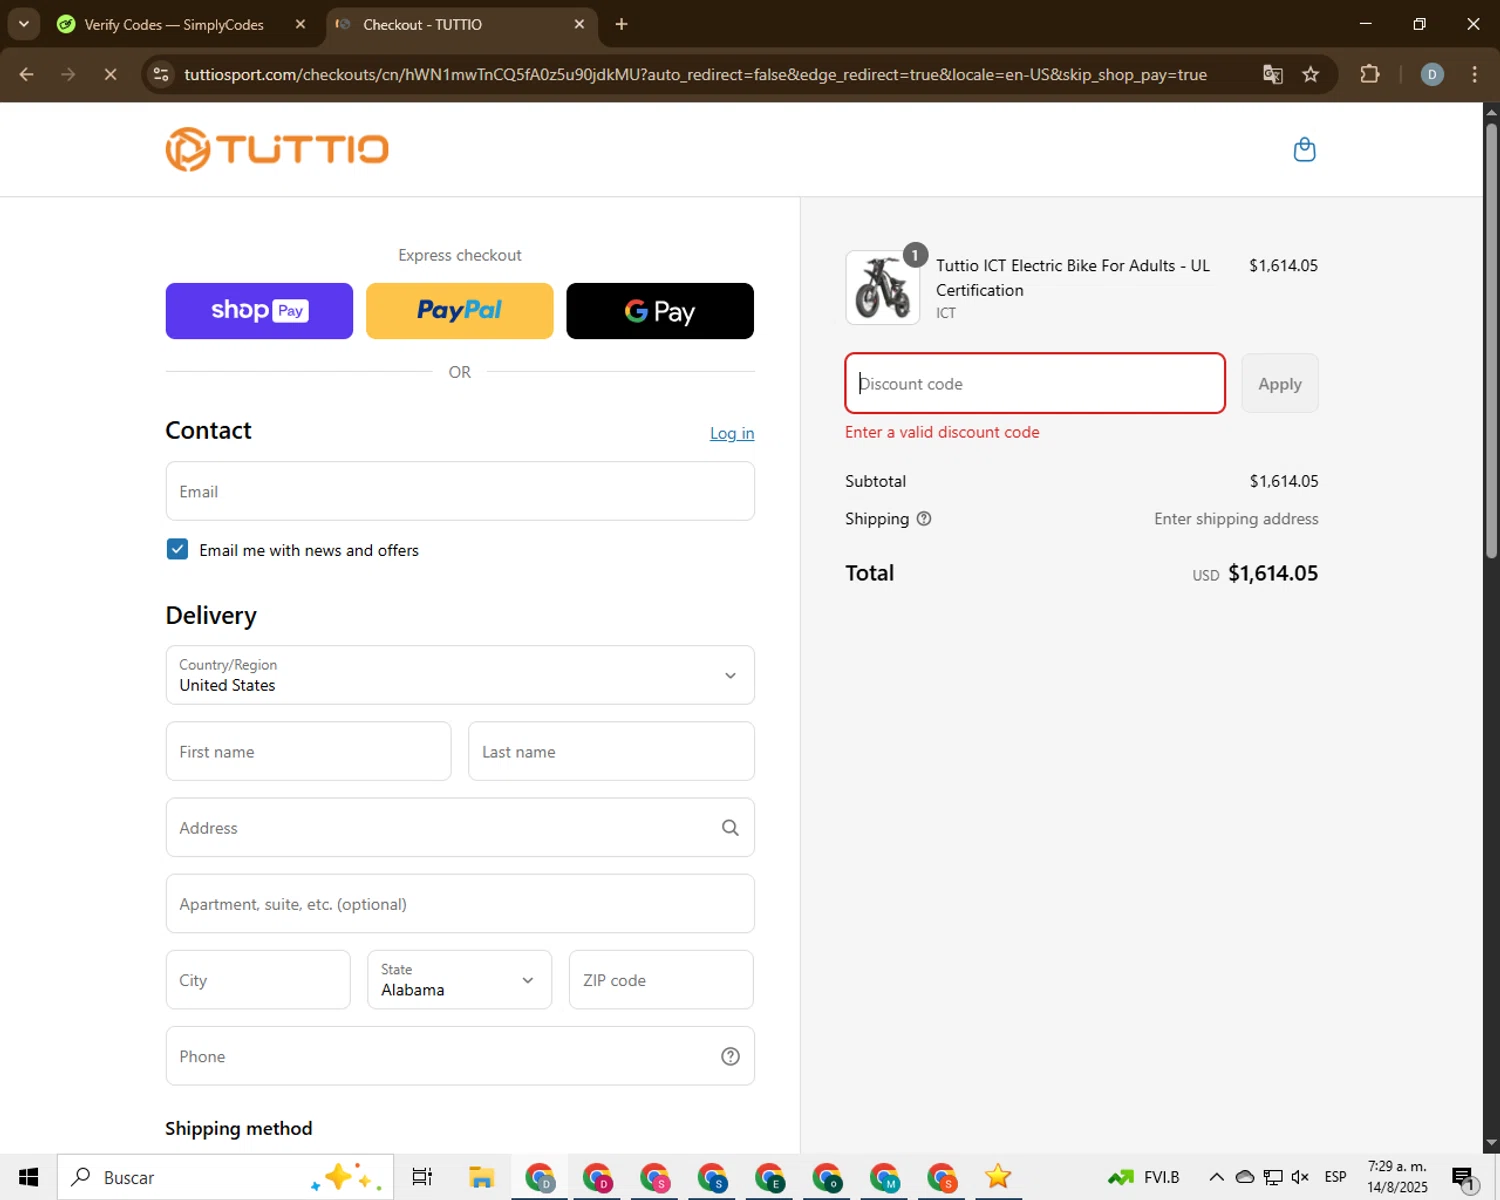Click the muted volume icon in tray
Image resolution: width=1500 pixels, height=1200 pixels.
pos(1300,1177)
